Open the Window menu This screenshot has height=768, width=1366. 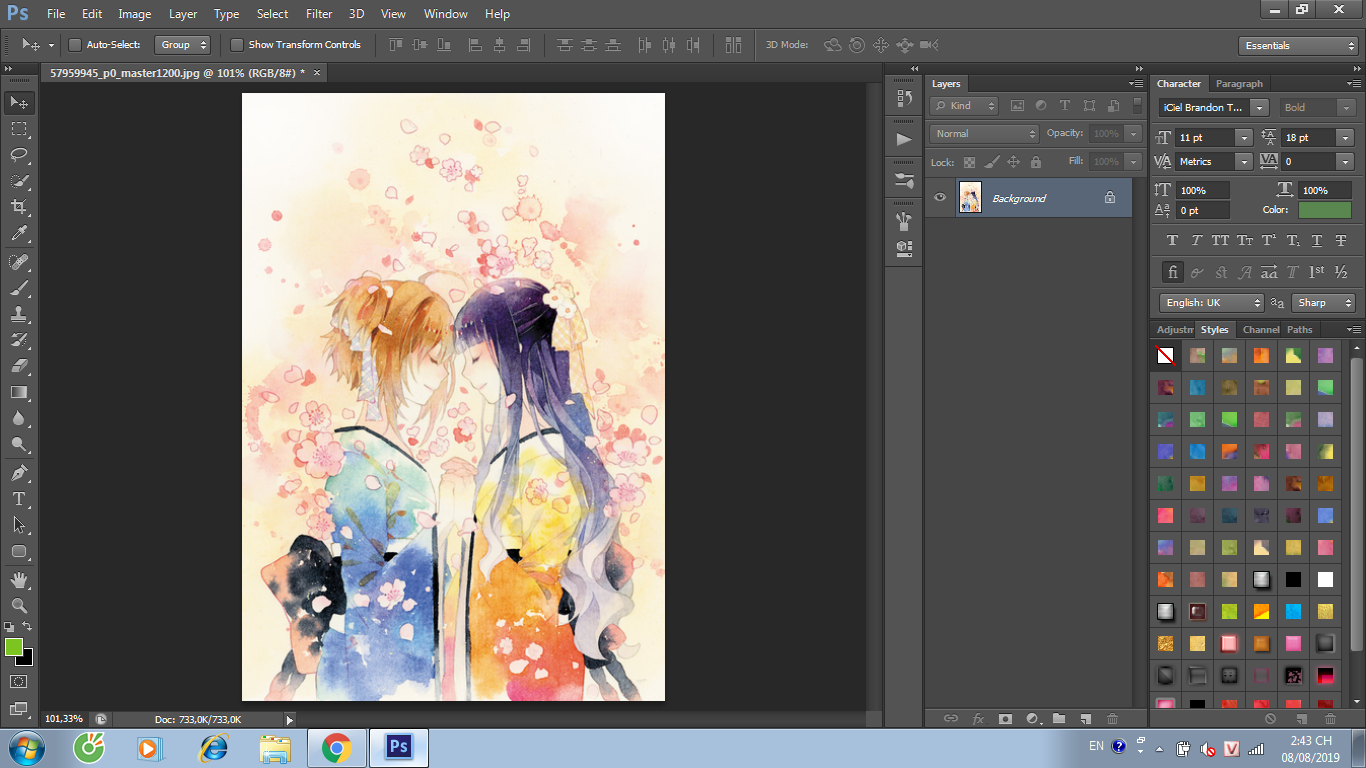tap(445, 14)
